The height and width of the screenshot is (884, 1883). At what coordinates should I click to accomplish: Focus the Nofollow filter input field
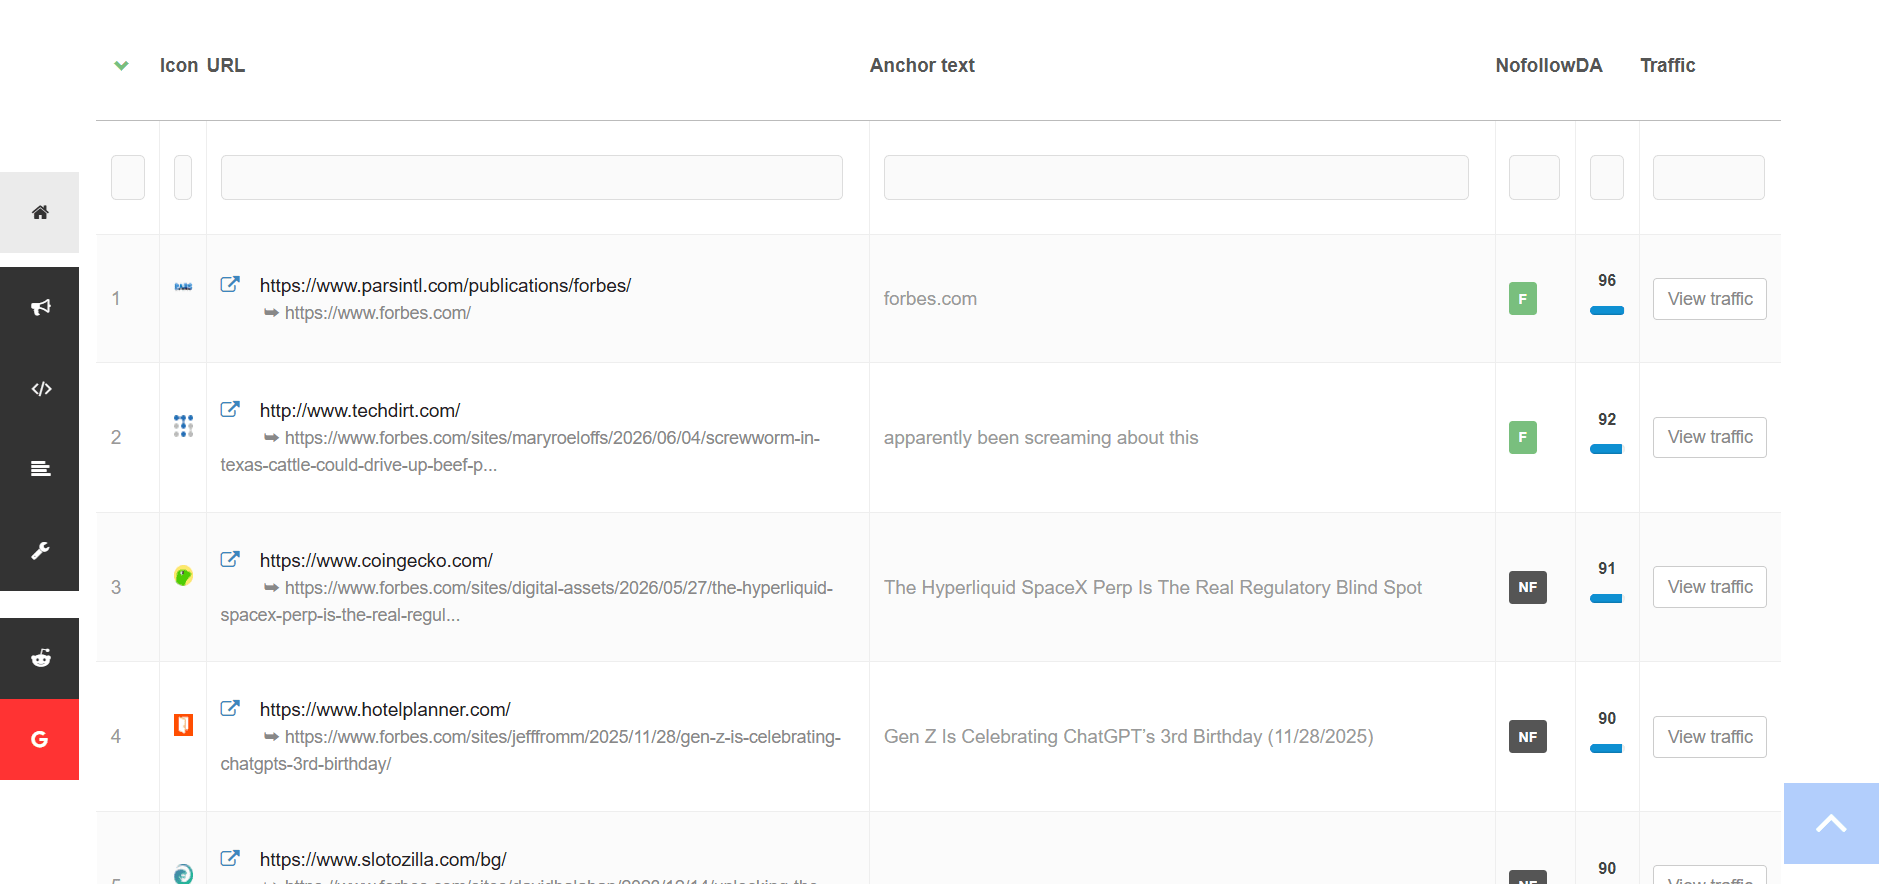coord(1534,177)
